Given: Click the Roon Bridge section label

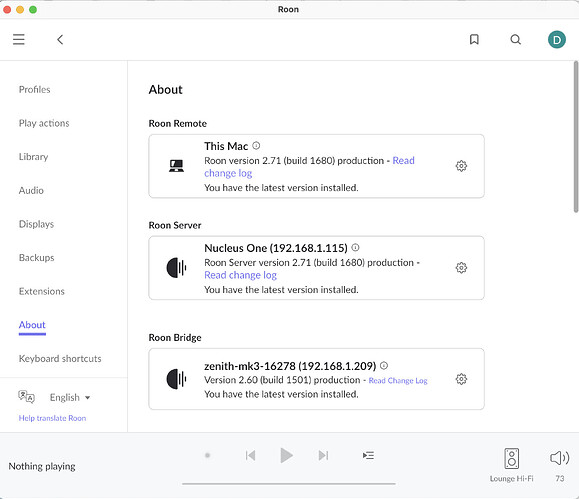Looking at the screenshot, I should click(x=175, y=338).
